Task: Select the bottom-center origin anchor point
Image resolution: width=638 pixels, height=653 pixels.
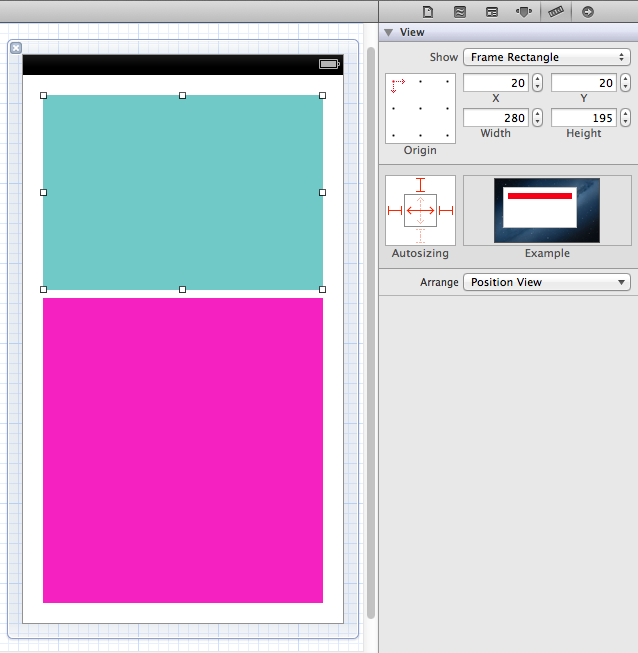Action: pyautogui.click(x=420, y=135)
